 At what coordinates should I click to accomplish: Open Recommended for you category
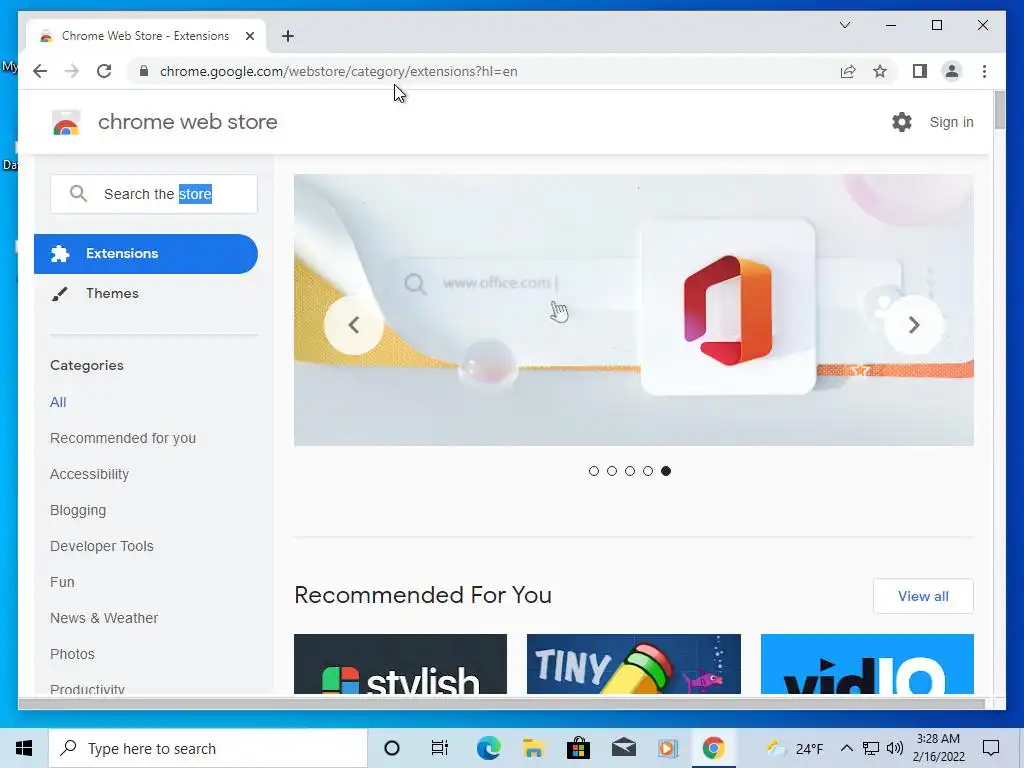coord(123,438)
